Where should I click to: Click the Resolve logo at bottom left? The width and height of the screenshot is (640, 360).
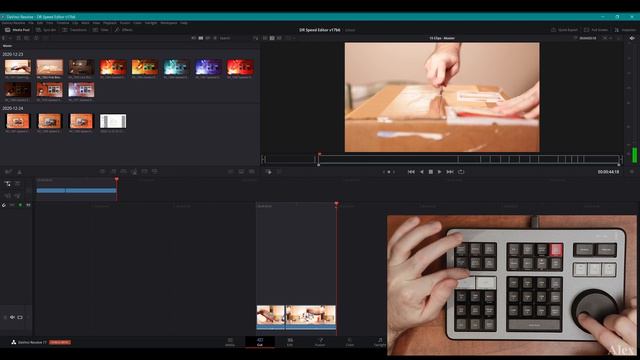click(13, 342)
